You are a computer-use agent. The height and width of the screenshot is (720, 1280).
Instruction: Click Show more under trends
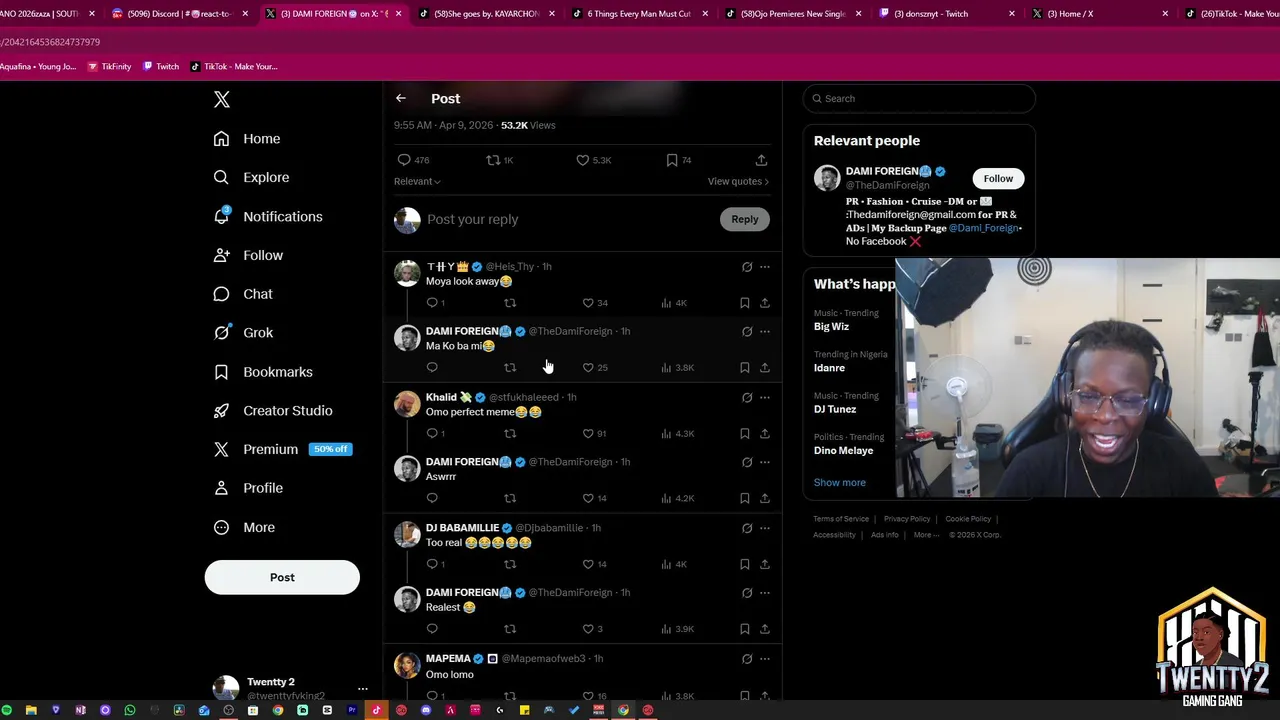point(840,482)
